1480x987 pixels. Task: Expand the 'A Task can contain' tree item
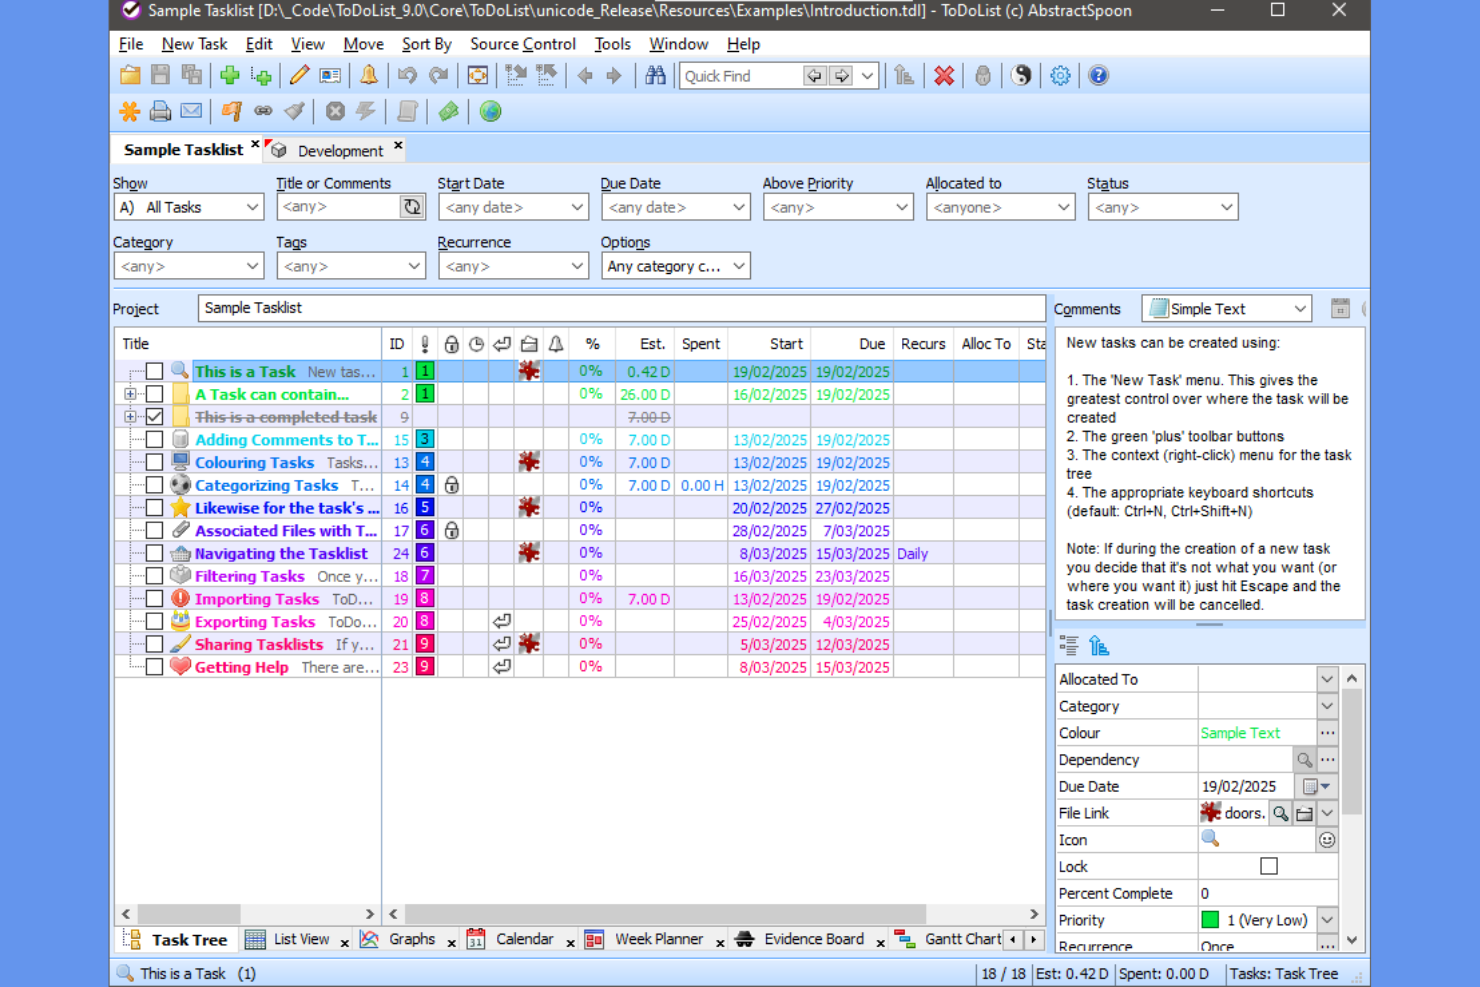click(130, 393)
